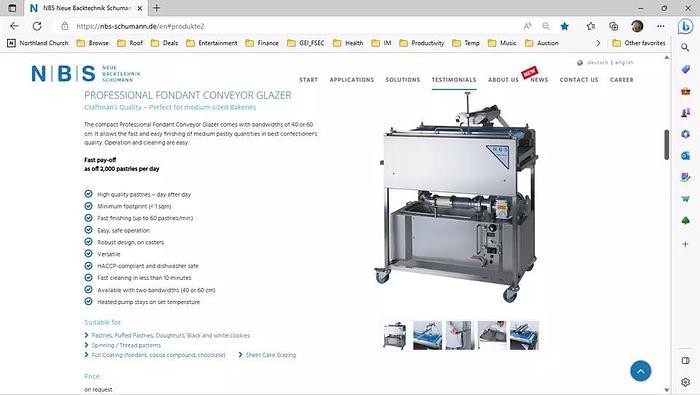Open sidebar green tree icon
The image size is (700, 395).
pos(685,220)
